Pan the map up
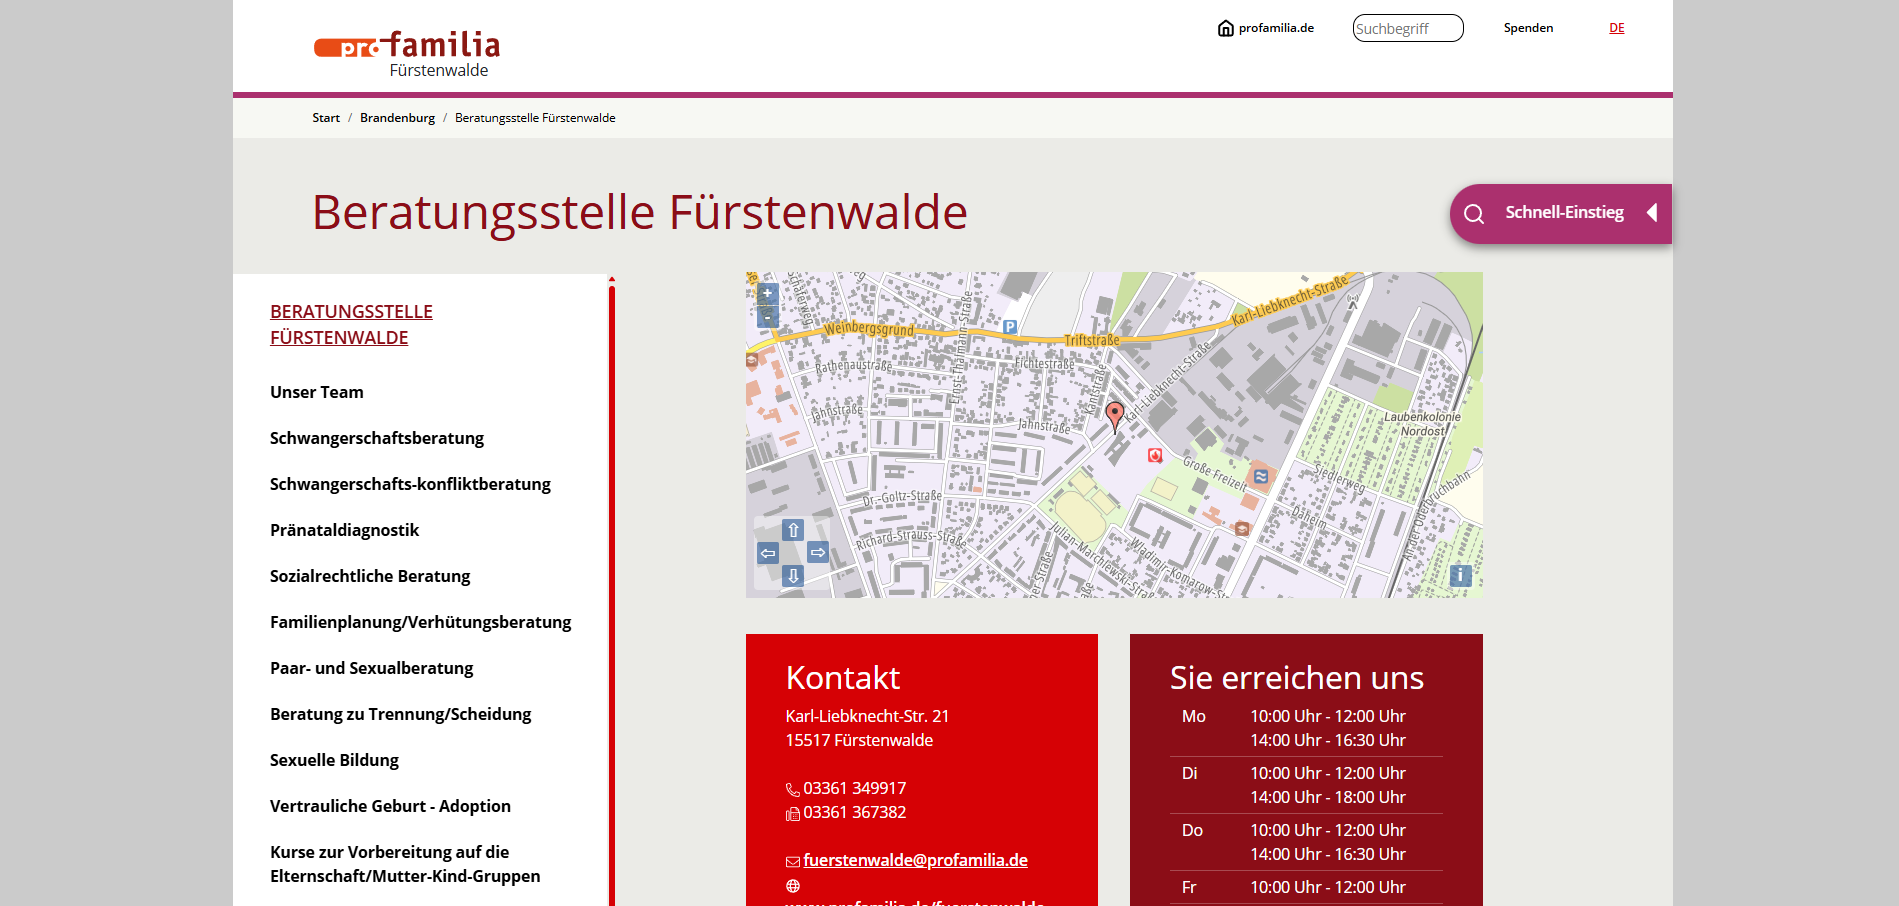This screenshot has width=1899, height=906. [x=793, y=530]
